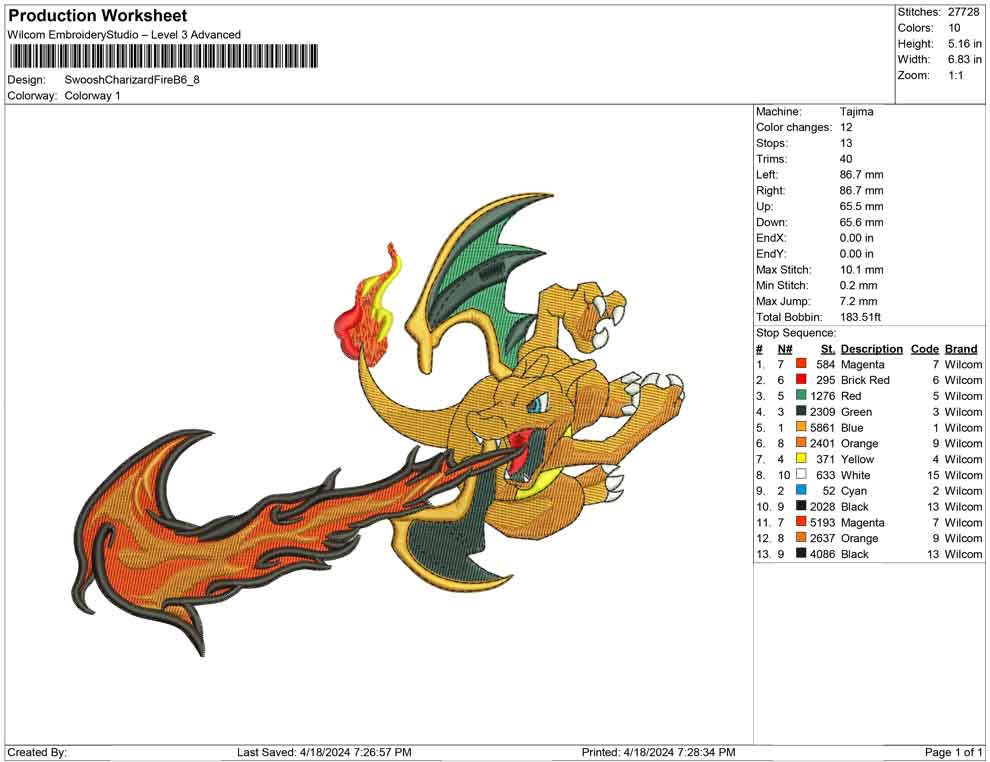This screenshot has width=990, height=762.
Task: Select the Orange swatch with 2401 stitches
Action: pyautogui.click(x=801, y=443)
